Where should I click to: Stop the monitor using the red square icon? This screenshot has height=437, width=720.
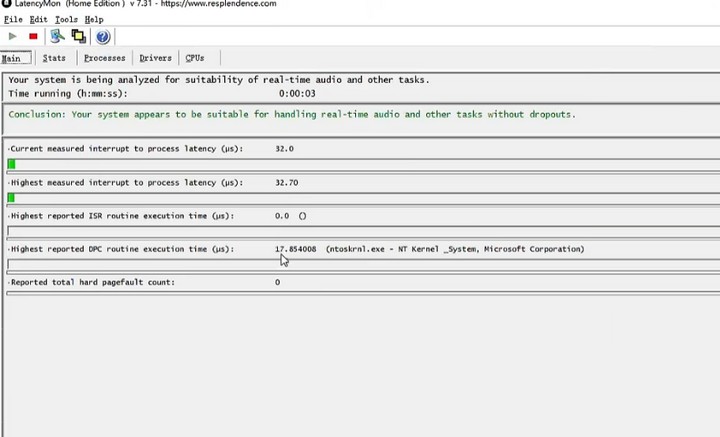33,37
